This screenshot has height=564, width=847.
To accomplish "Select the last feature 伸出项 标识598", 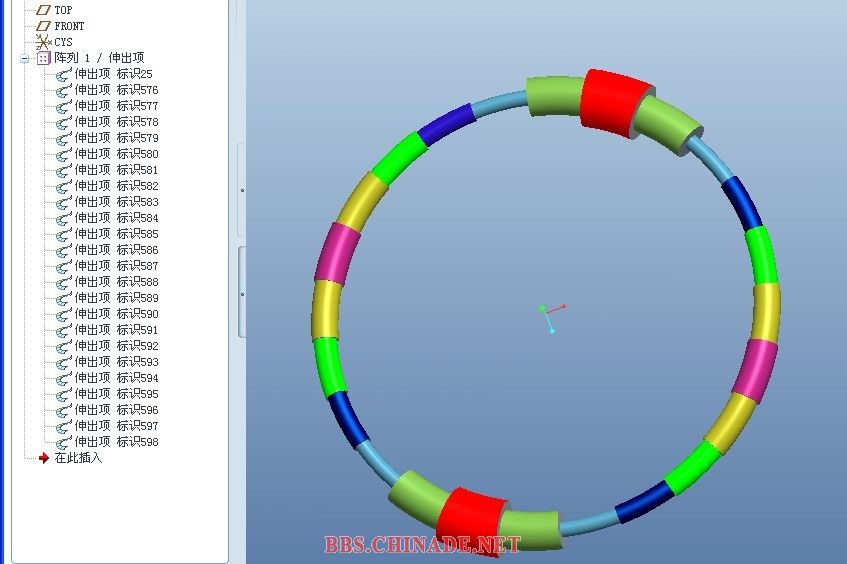I will click(x=116, y=442).
